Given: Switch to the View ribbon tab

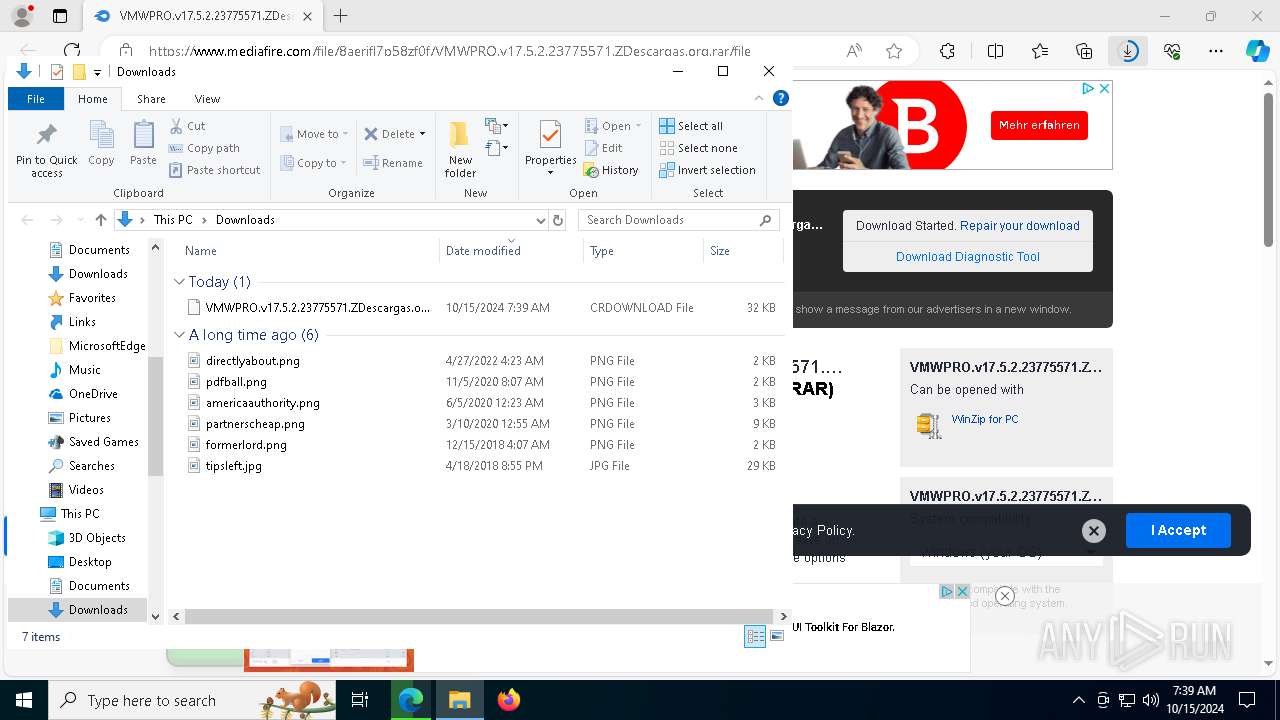Looking at the screenshot, I should tap(207, 99).
